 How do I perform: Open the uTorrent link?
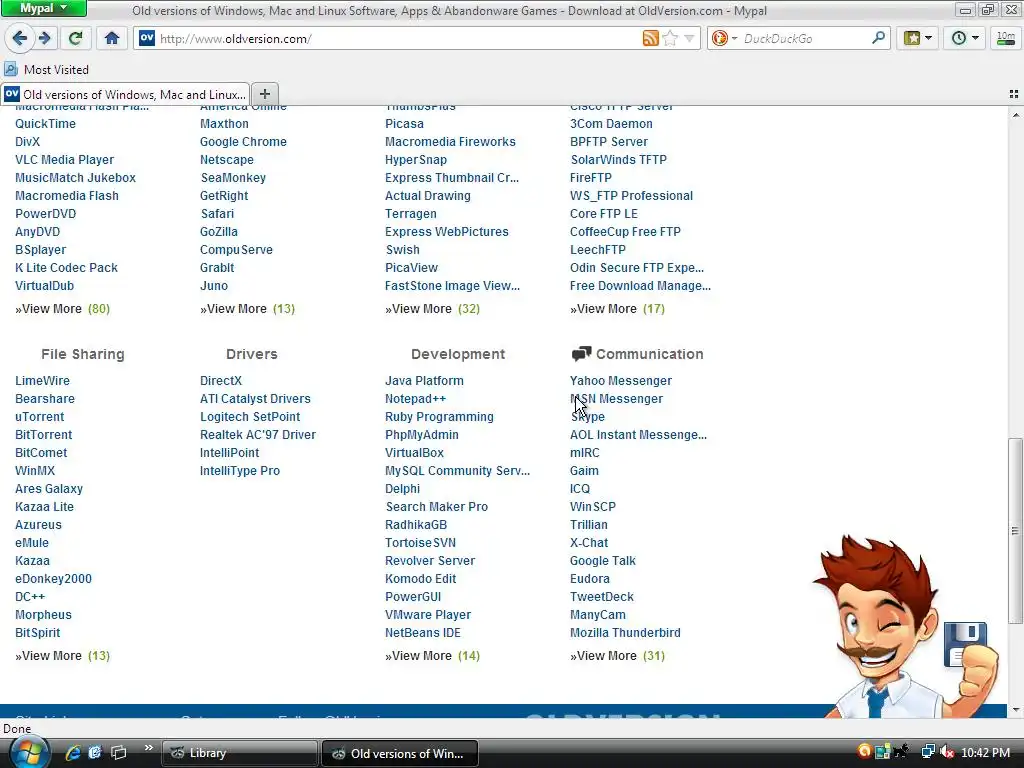click(40, 416)
